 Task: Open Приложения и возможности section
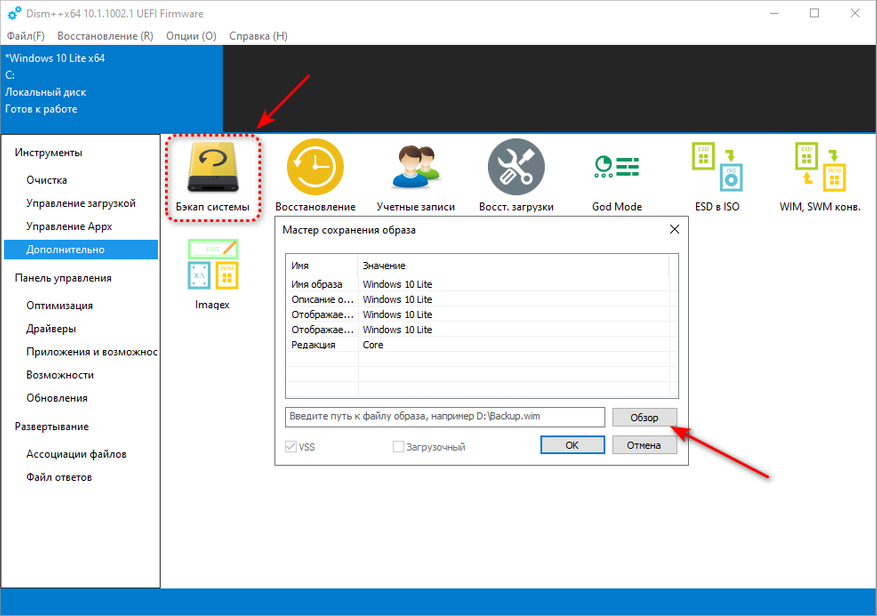(x=92, y=352)
